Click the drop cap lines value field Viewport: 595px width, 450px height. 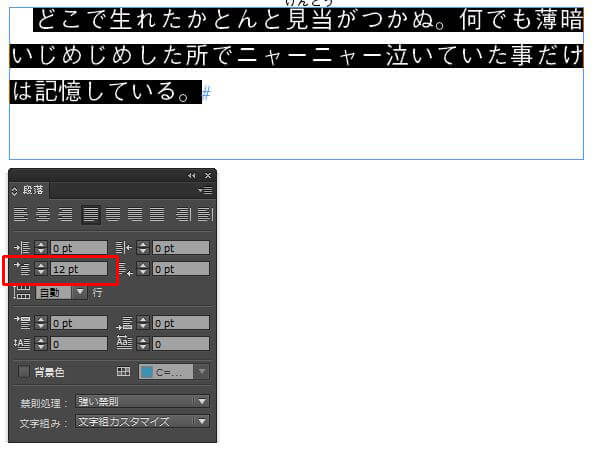pos(79,344)
